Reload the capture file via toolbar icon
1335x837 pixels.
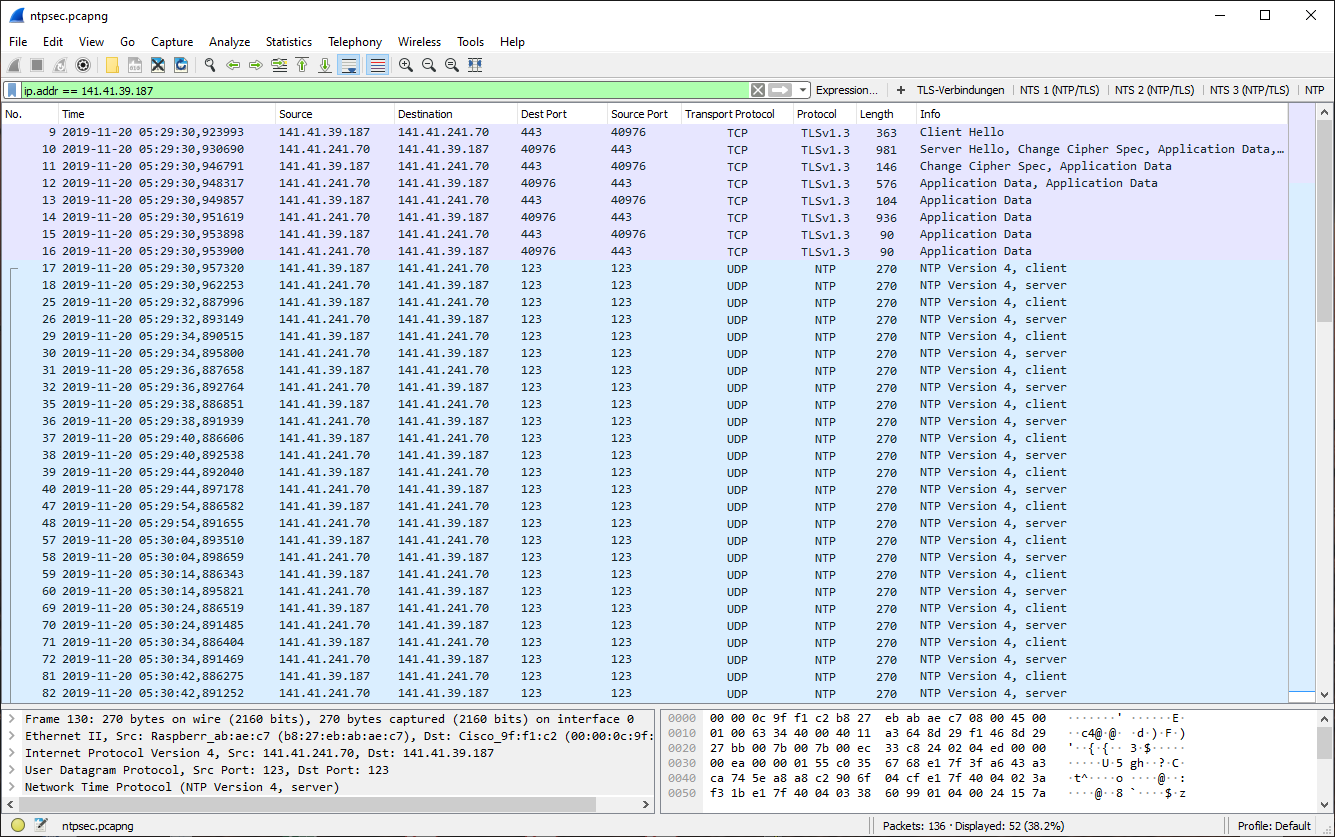[x=181, y=65]
